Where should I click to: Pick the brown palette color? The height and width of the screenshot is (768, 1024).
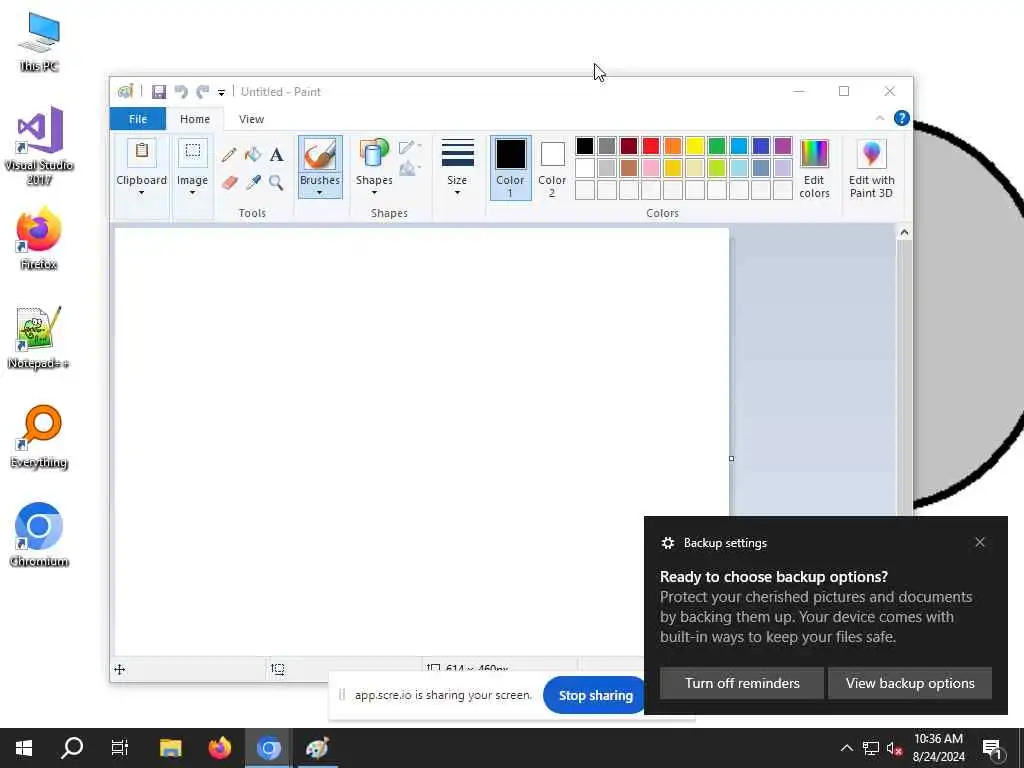[629, 168]
